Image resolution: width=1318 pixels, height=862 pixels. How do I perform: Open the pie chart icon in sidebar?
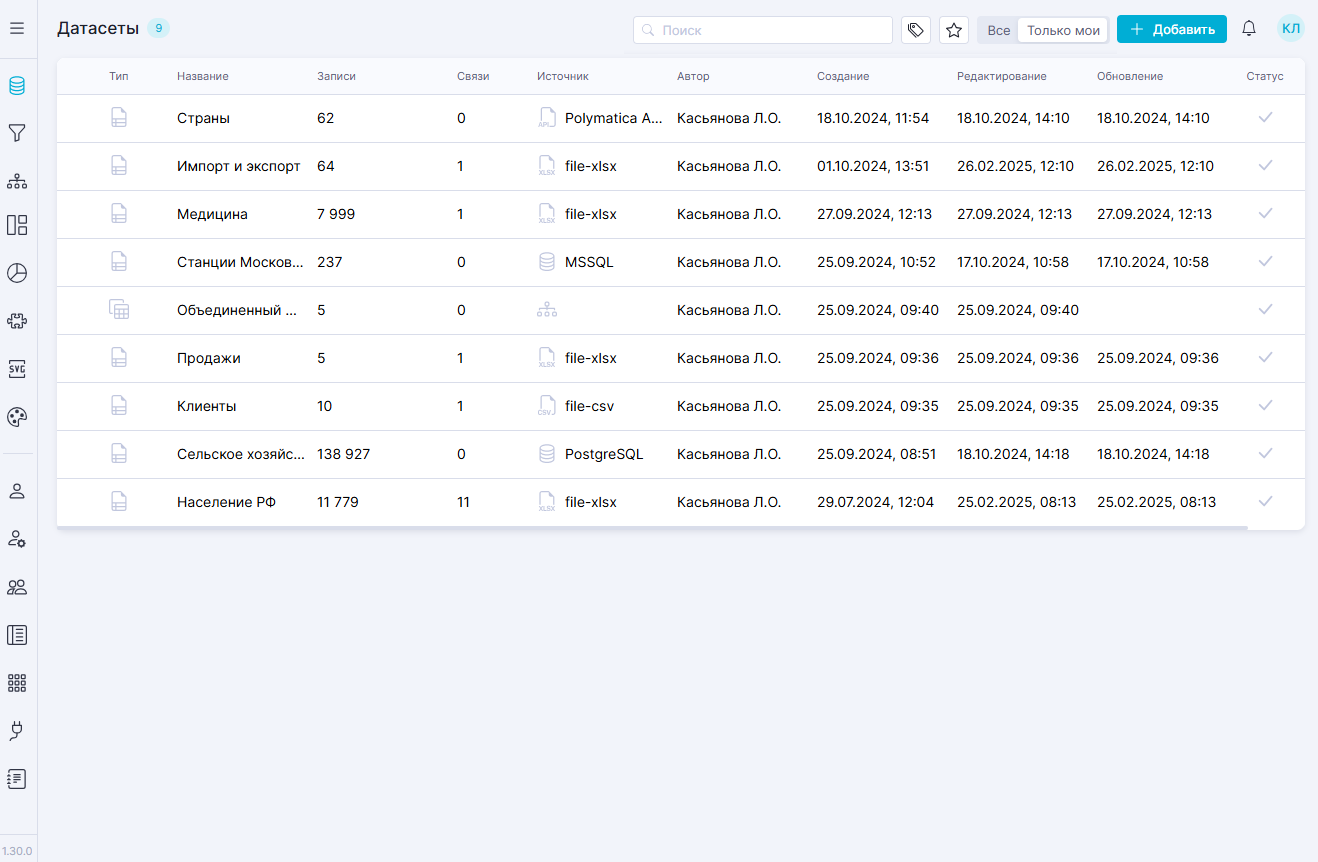pos(17,273)
